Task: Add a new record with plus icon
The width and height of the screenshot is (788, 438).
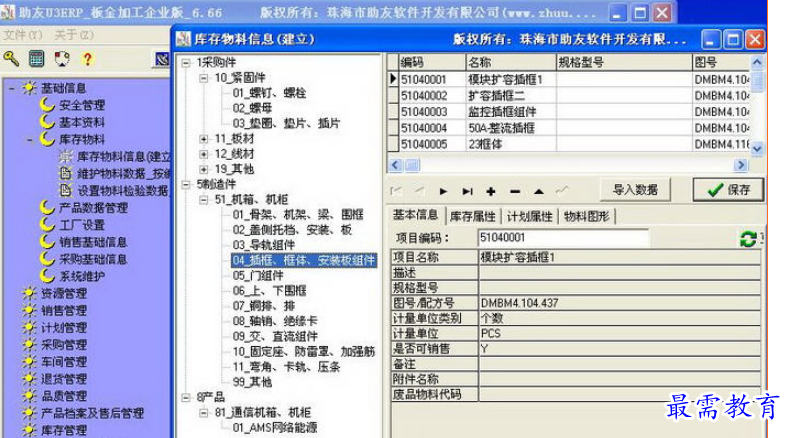Action: [x=491, y=191]
